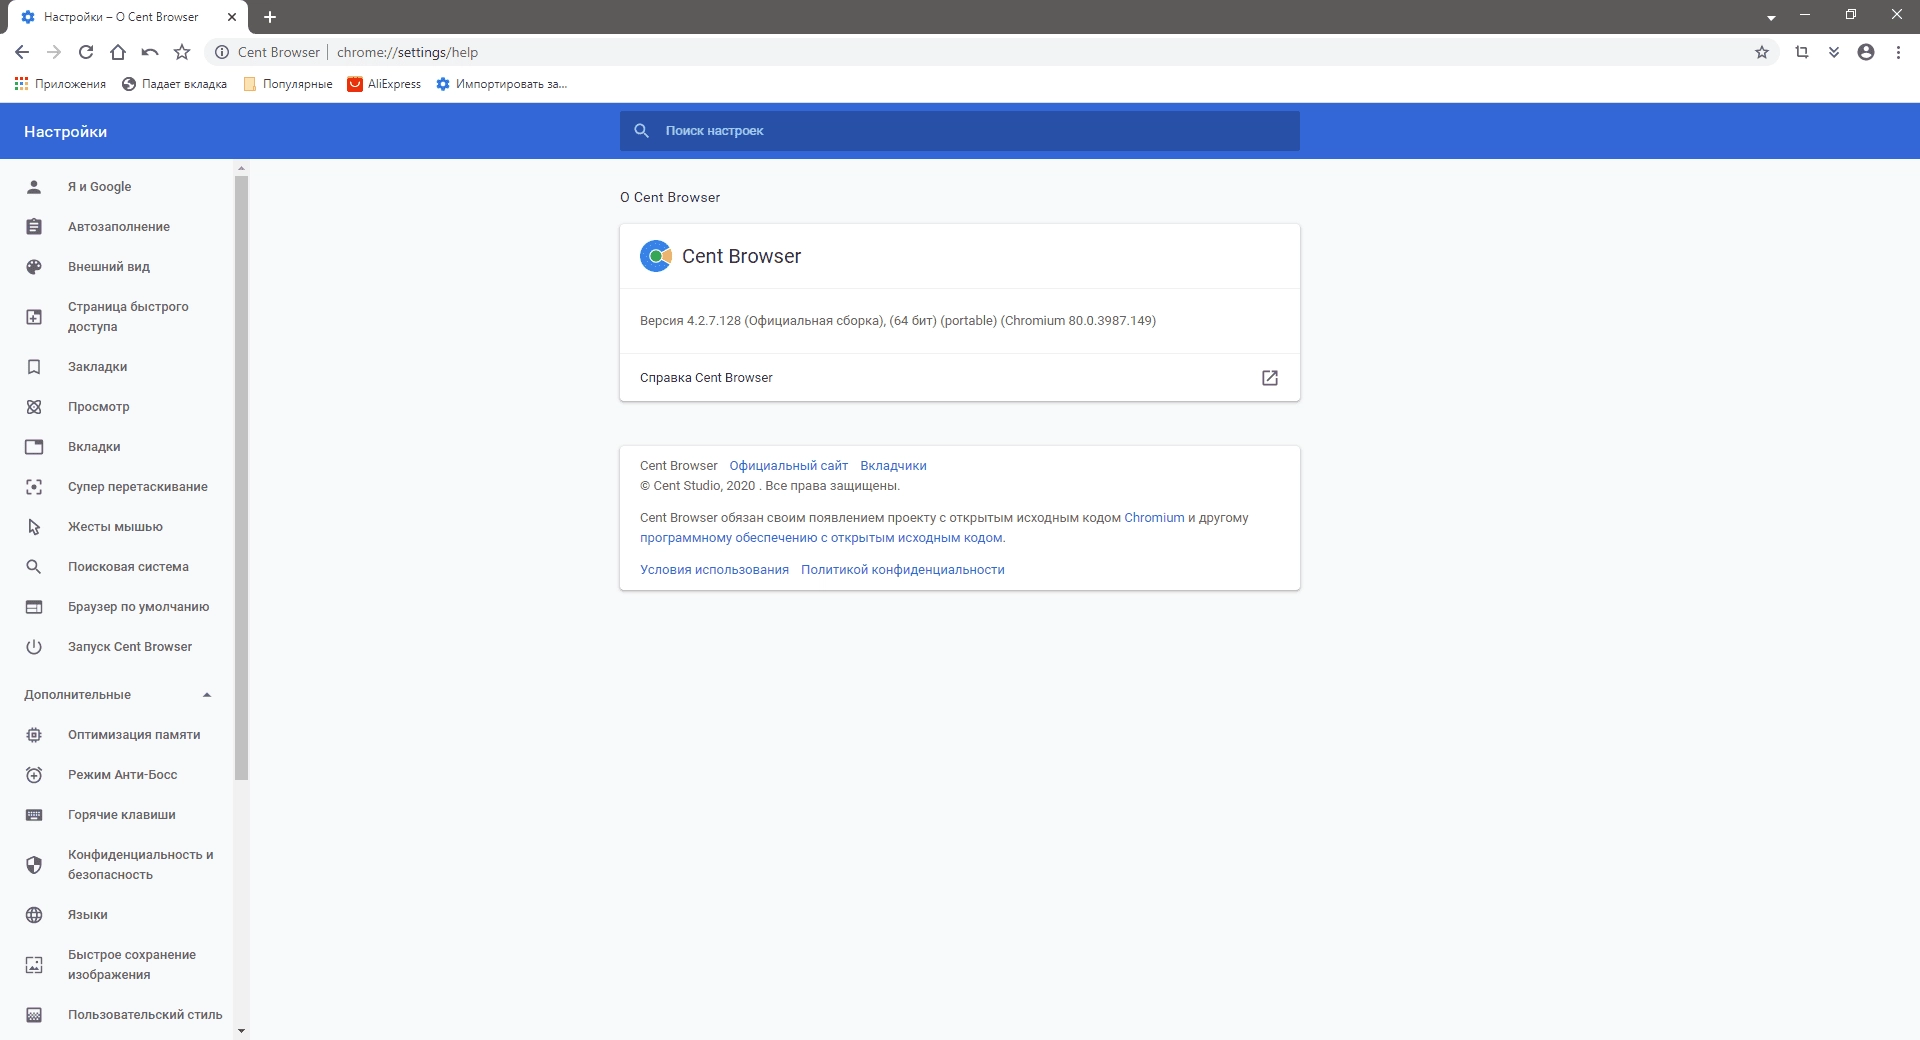Go back with the browser back arrow
Screen dimensions: 1920x1040
pos(22,52)
